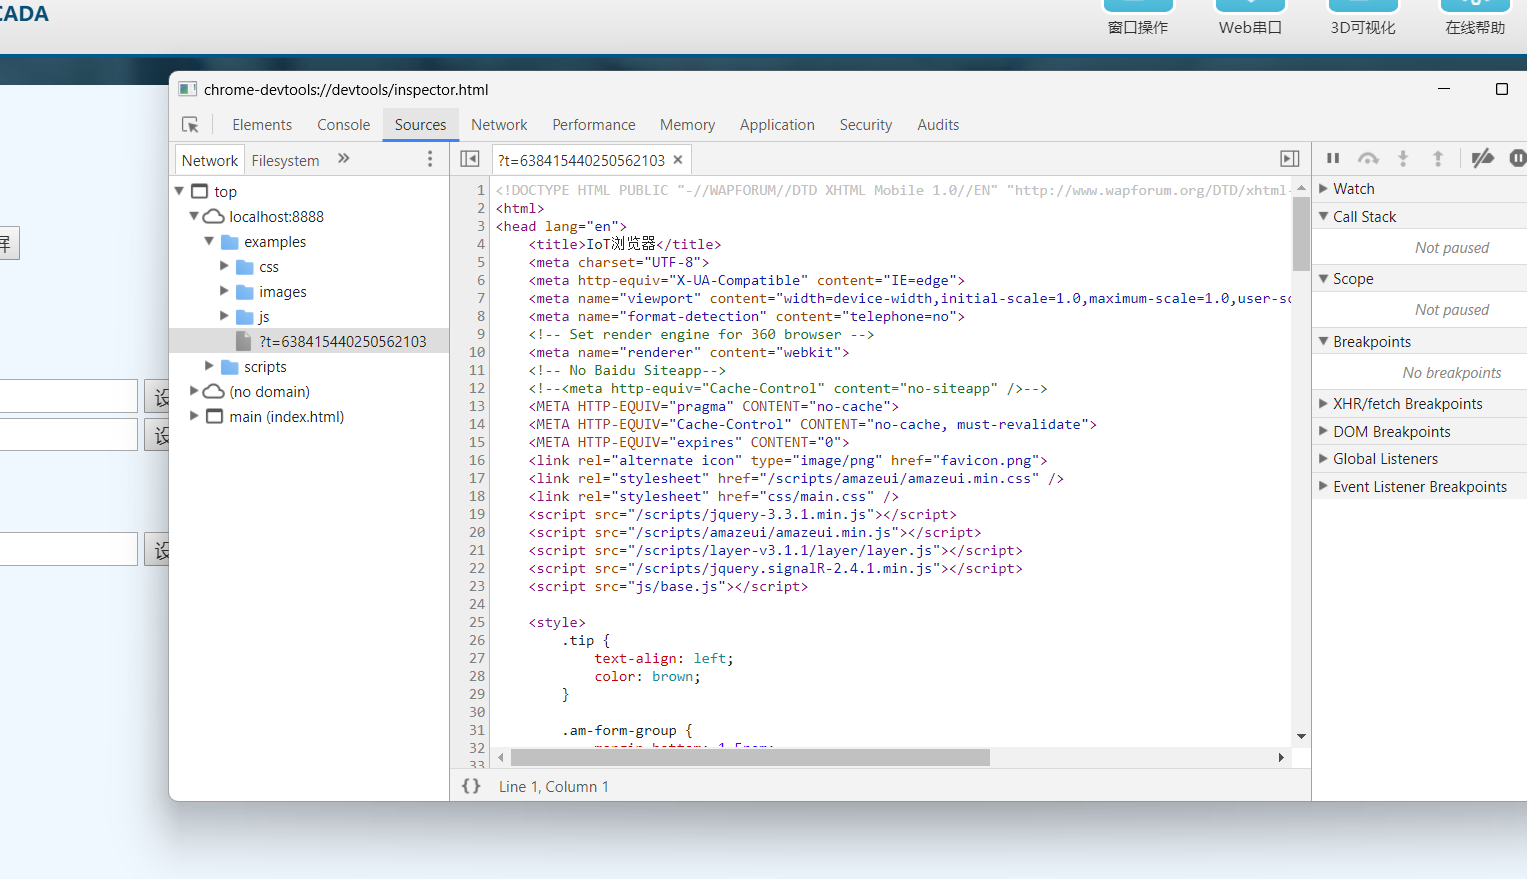This screenshot has height=879, width=1527.
Task: Collapse the localhost:8888 tree node
Action: (194, 216)
